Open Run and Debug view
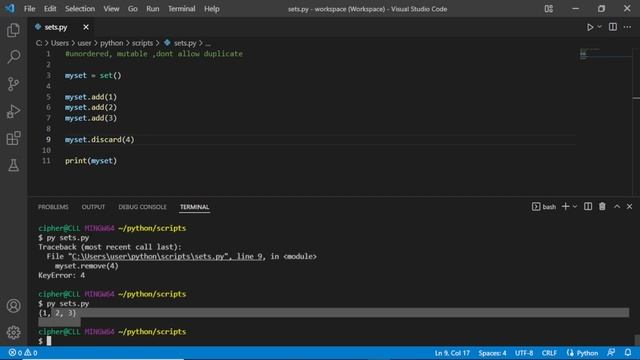 click(x=13, y=111)
